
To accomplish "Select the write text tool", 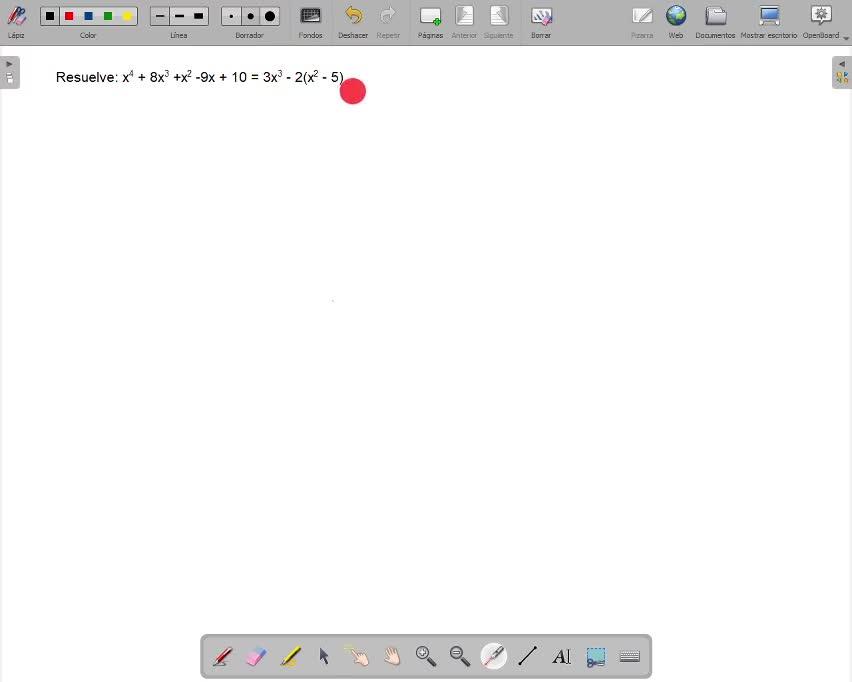I will pos(561,656).
